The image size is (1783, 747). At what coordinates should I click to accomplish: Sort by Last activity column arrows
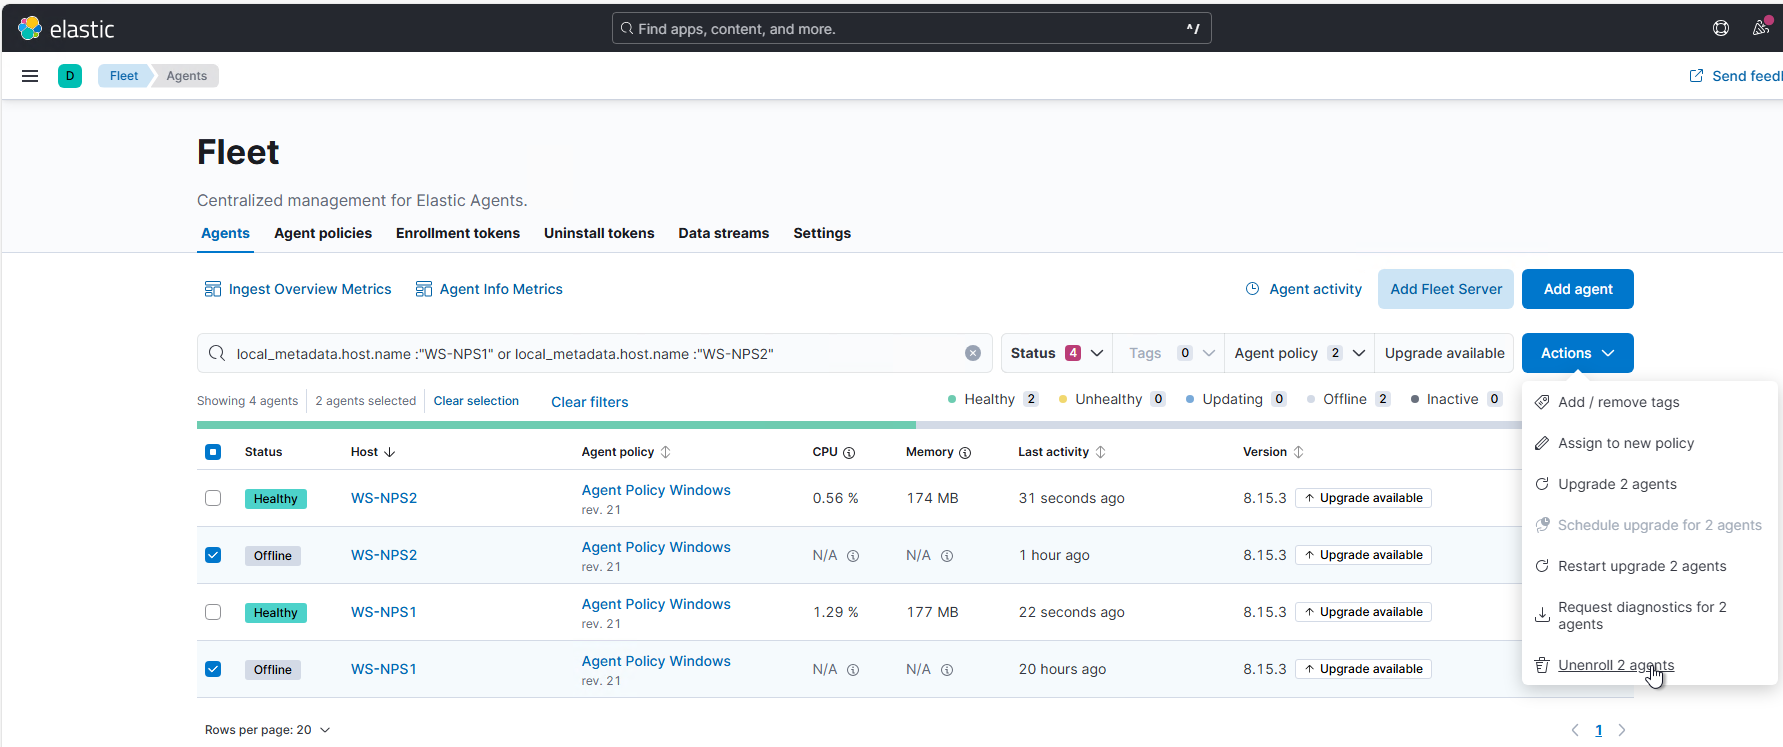pyautogui.click(x=1101, y=452)
